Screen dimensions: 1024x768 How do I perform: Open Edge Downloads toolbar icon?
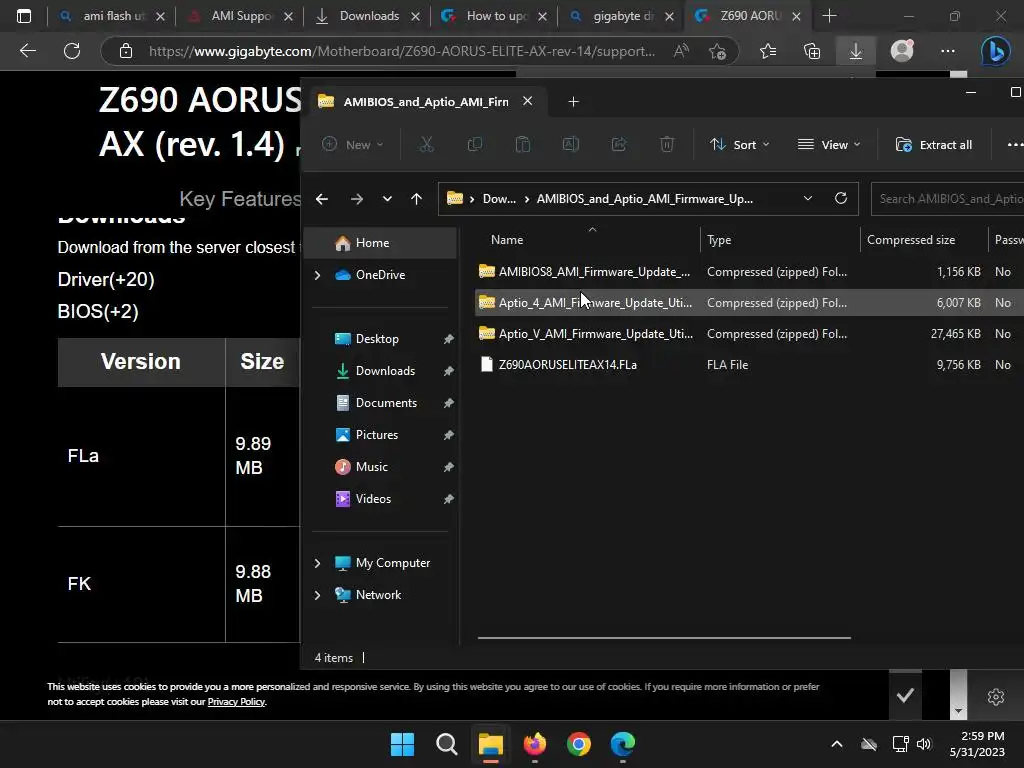(x=856, y=51)
